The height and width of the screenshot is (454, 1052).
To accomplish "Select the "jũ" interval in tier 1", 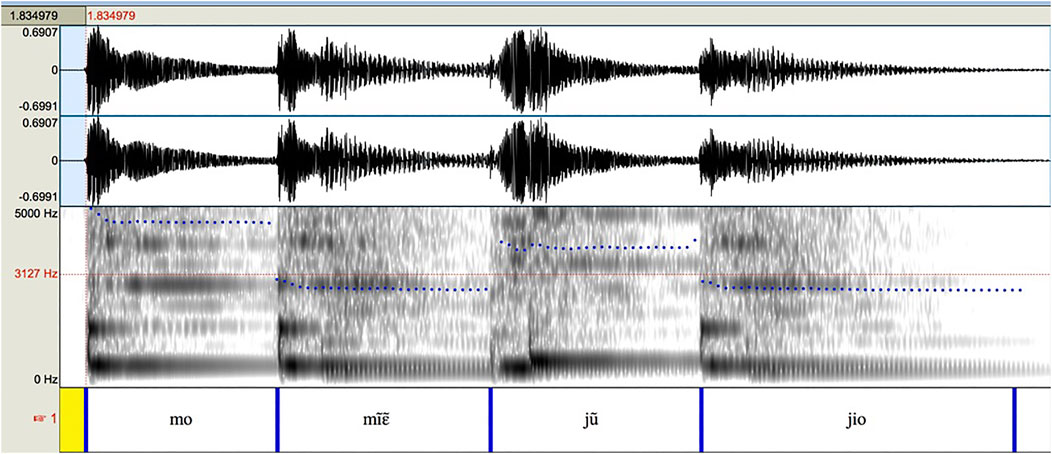I will (x=596, y=420).
